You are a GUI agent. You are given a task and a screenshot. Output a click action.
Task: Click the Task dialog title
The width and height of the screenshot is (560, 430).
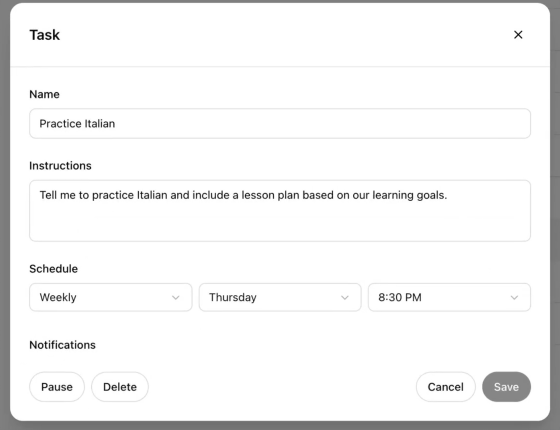pos(45,35)
